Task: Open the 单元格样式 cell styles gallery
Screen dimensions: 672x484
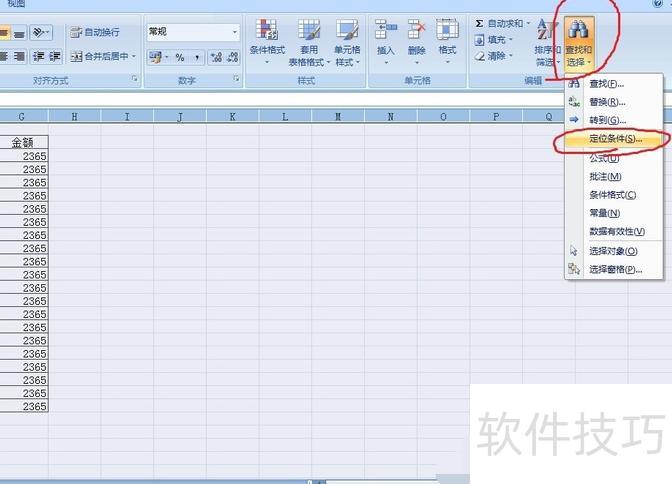Action: point(348,42)
